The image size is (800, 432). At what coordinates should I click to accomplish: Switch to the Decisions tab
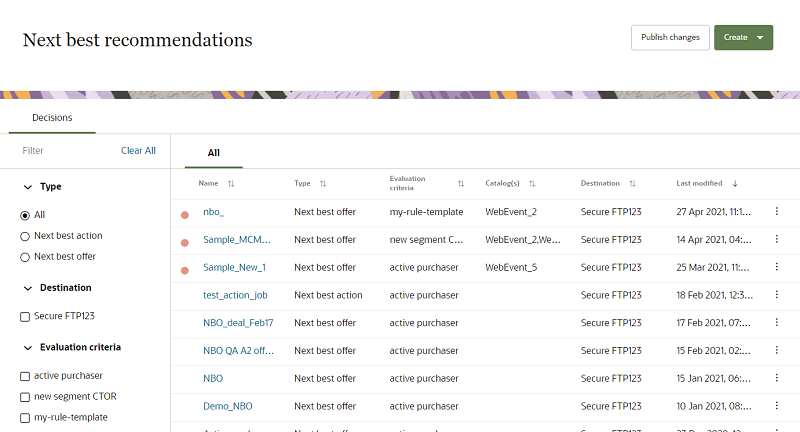pyautogui.click(x=52, y=118)
